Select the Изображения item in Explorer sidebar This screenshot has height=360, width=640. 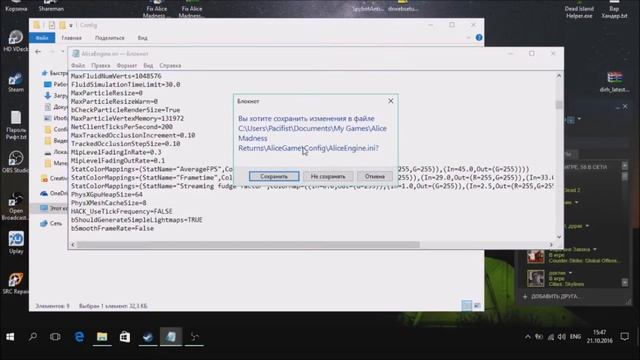[x=56, y=118]
